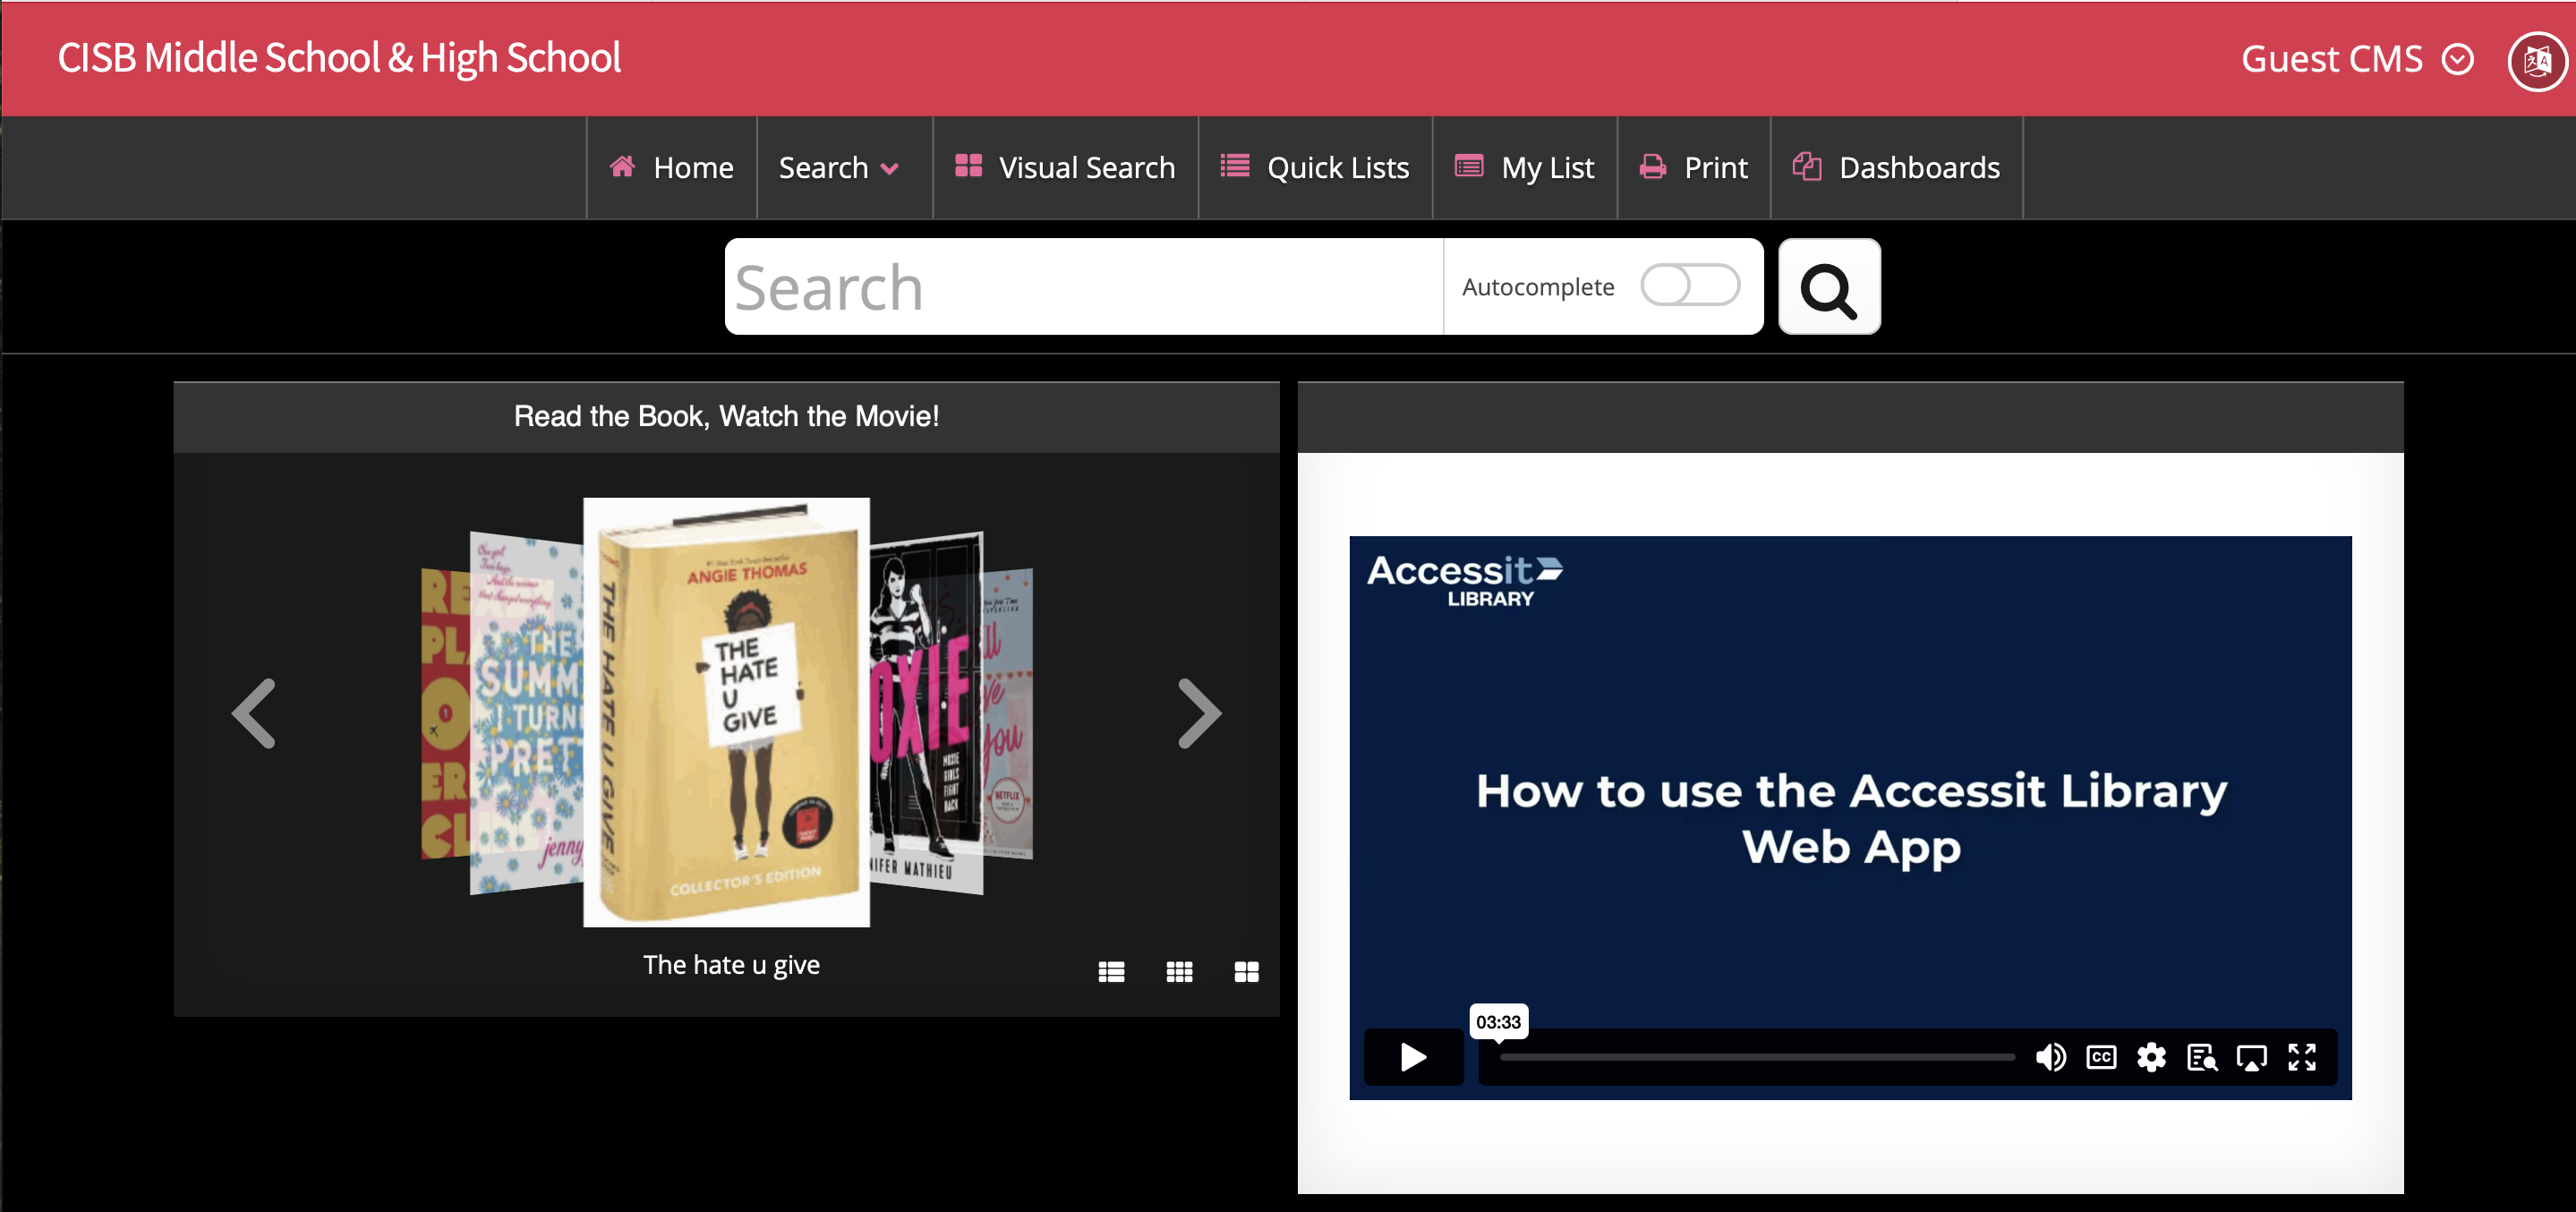Click the video progress bar
The width and height of the screenshot is (2576, 1212).
point(1756,1057)
